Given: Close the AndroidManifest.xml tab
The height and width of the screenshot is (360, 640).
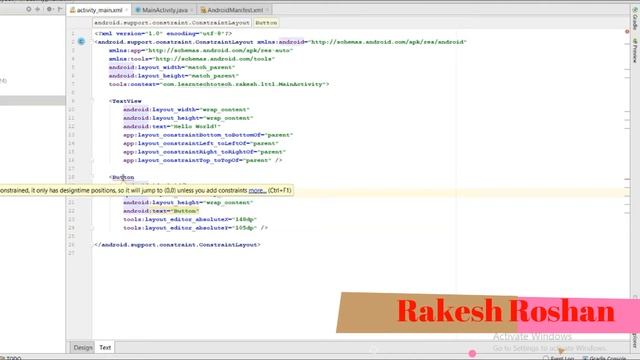Looking at the screenshot, I should (x=267, y=10).
